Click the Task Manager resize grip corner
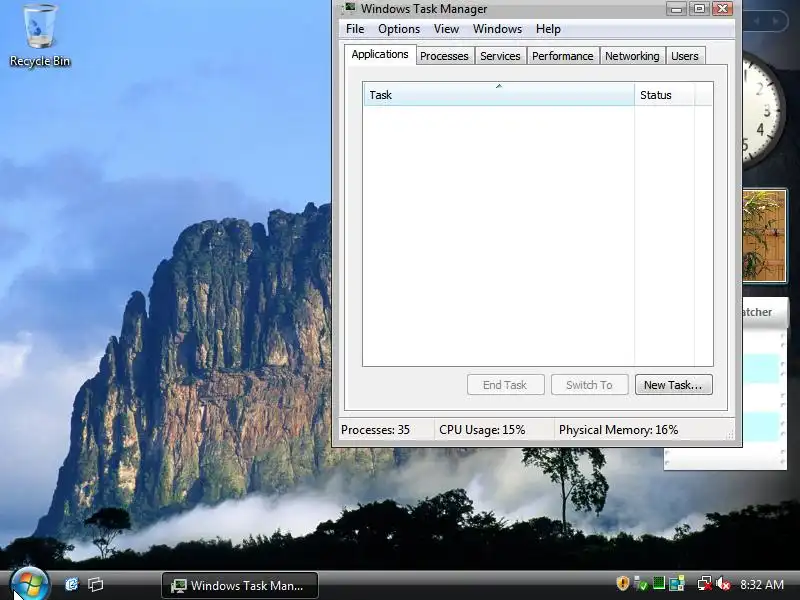Viewport: 800px width, 600px height. point(730,434)
